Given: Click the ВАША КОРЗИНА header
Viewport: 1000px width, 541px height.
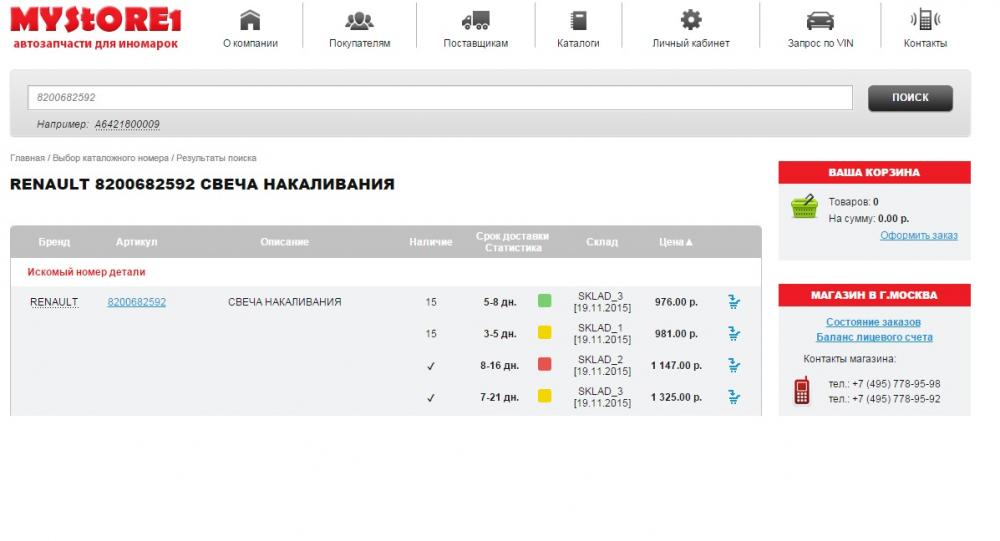Looking at the screenshot, I should pyautogui.click(x=874, y=172).
